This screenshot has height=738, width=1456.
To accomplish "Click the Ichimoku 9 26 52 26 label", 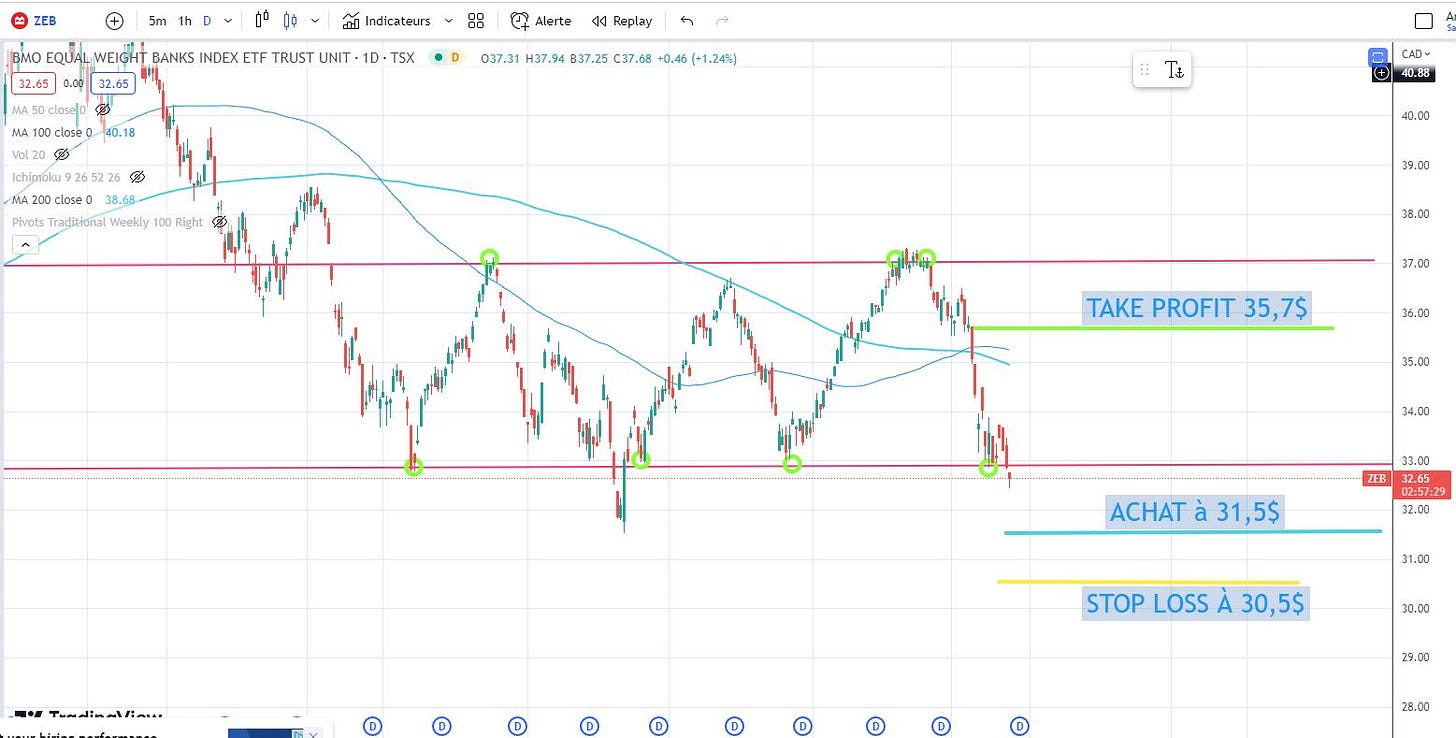I will pos(66,177).
